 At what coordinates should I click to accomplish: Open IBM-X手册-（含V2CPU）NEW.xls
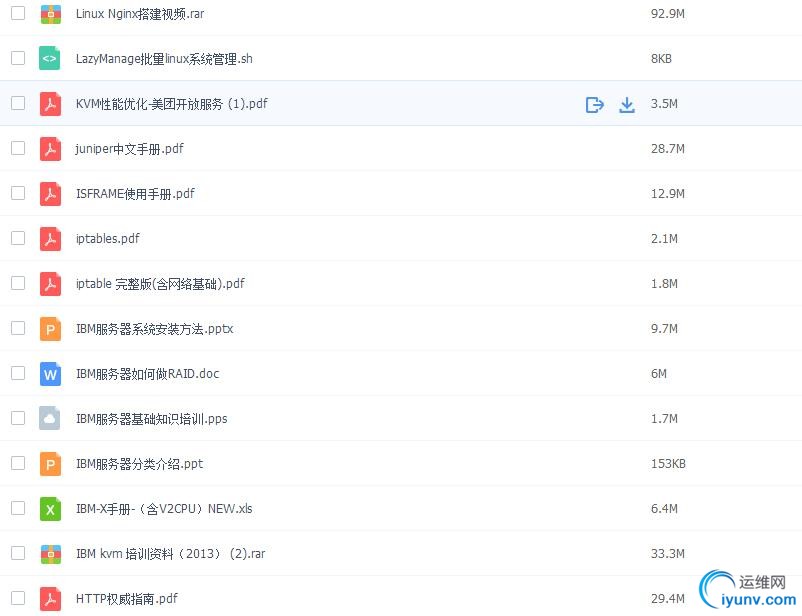click(164, 509)
